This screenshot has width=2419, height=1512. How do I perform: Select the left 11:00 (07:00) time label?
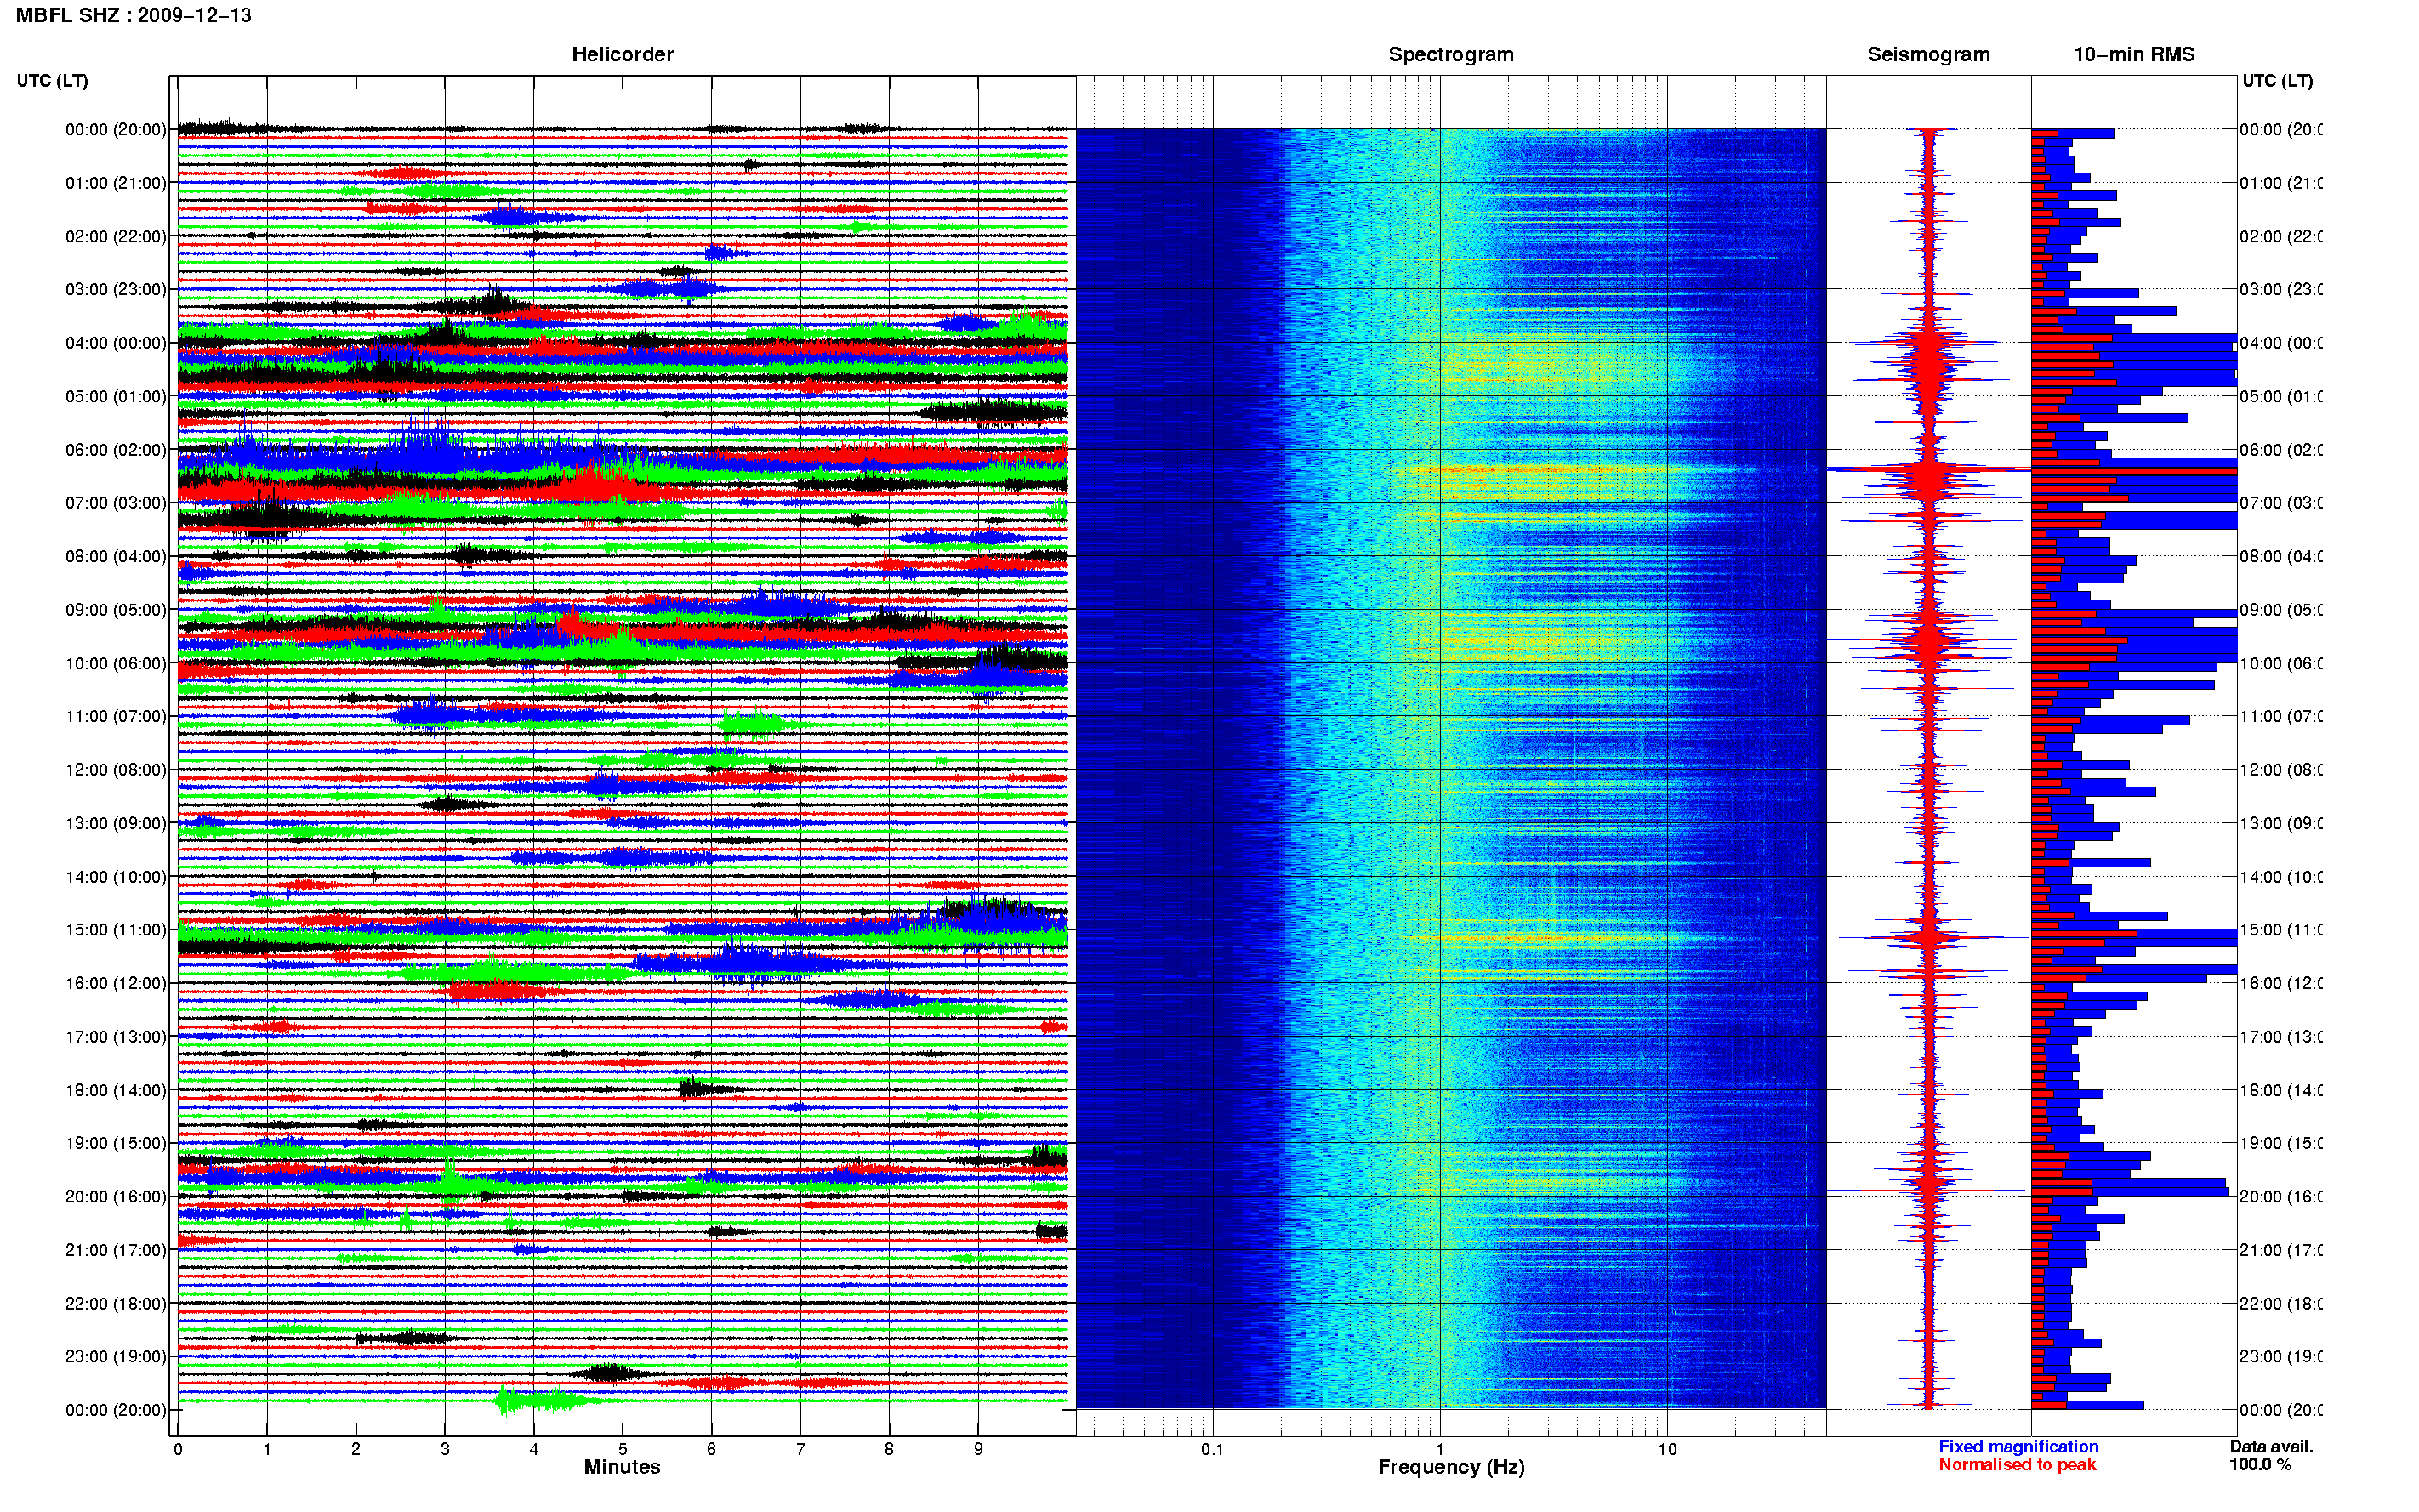coord(116,716)
